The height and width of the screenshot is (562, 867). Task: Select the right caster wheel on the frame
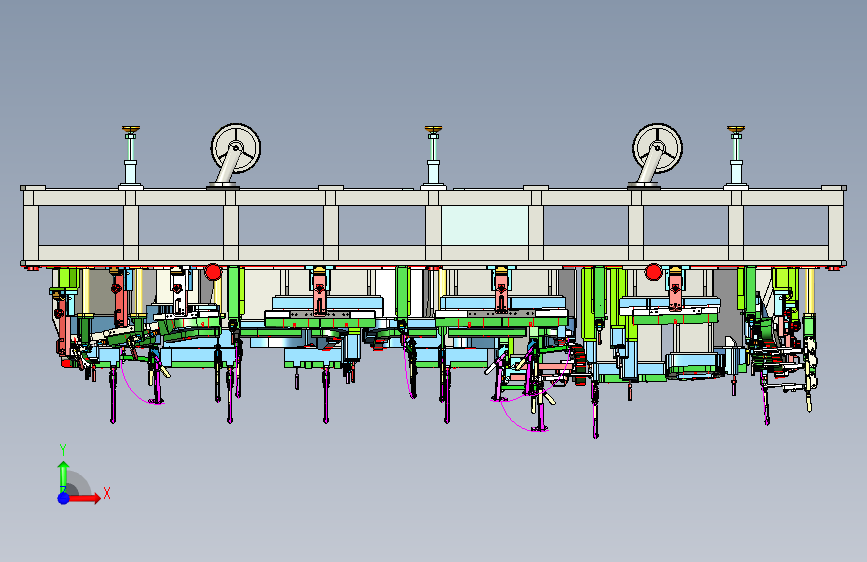[x=657, y=148]
